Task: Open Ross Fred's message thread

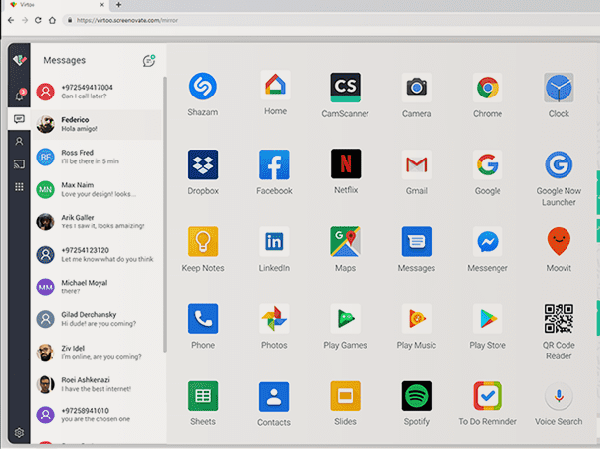Action: [x=95, y=156]
